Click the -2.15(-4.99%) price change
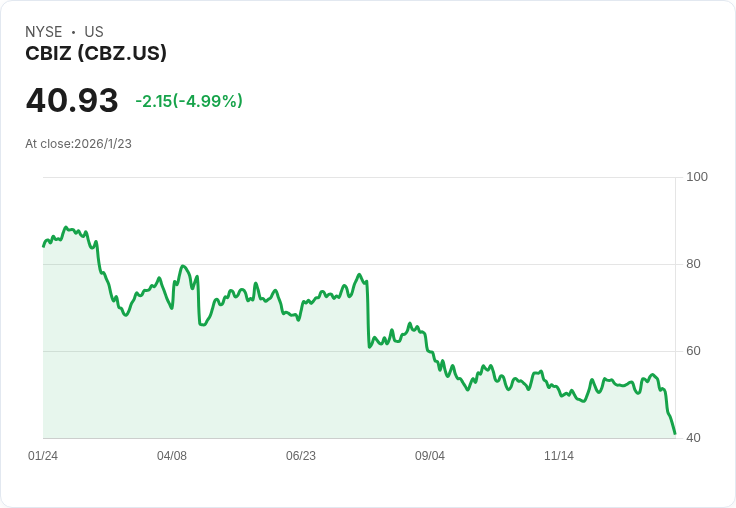The height and width of the screenshot is (508, 736). pyautogui.click(x=189, y=101)
